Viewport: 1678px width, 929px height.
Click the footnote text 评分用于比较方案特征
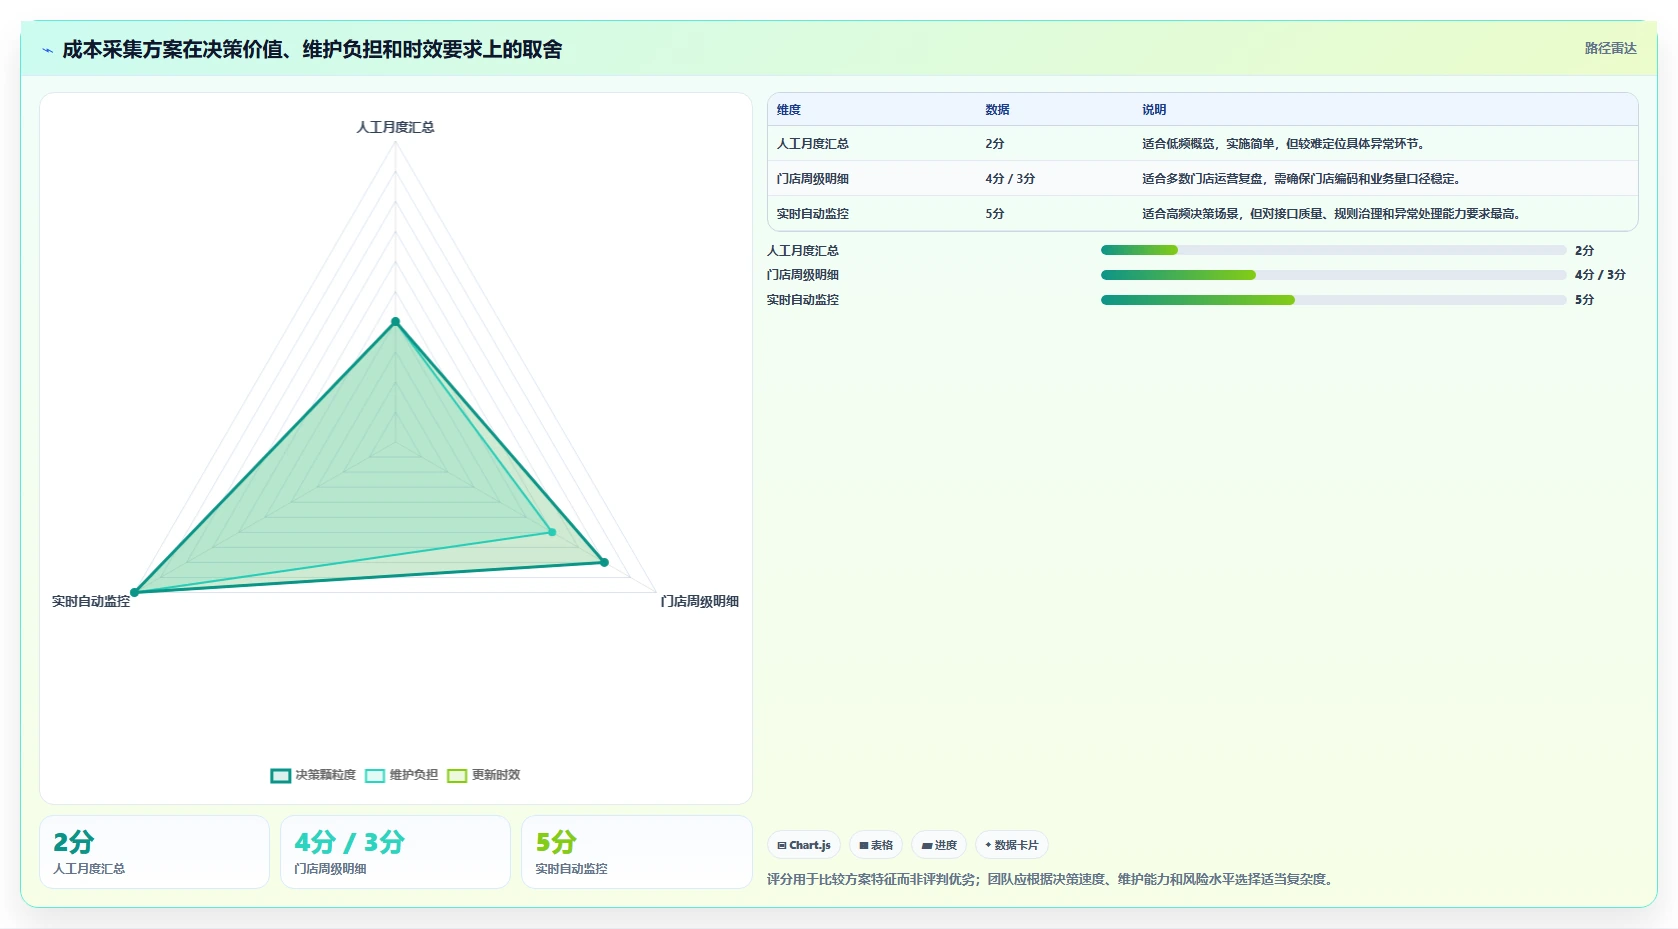pyautogui.click(x=1052, y=879)
